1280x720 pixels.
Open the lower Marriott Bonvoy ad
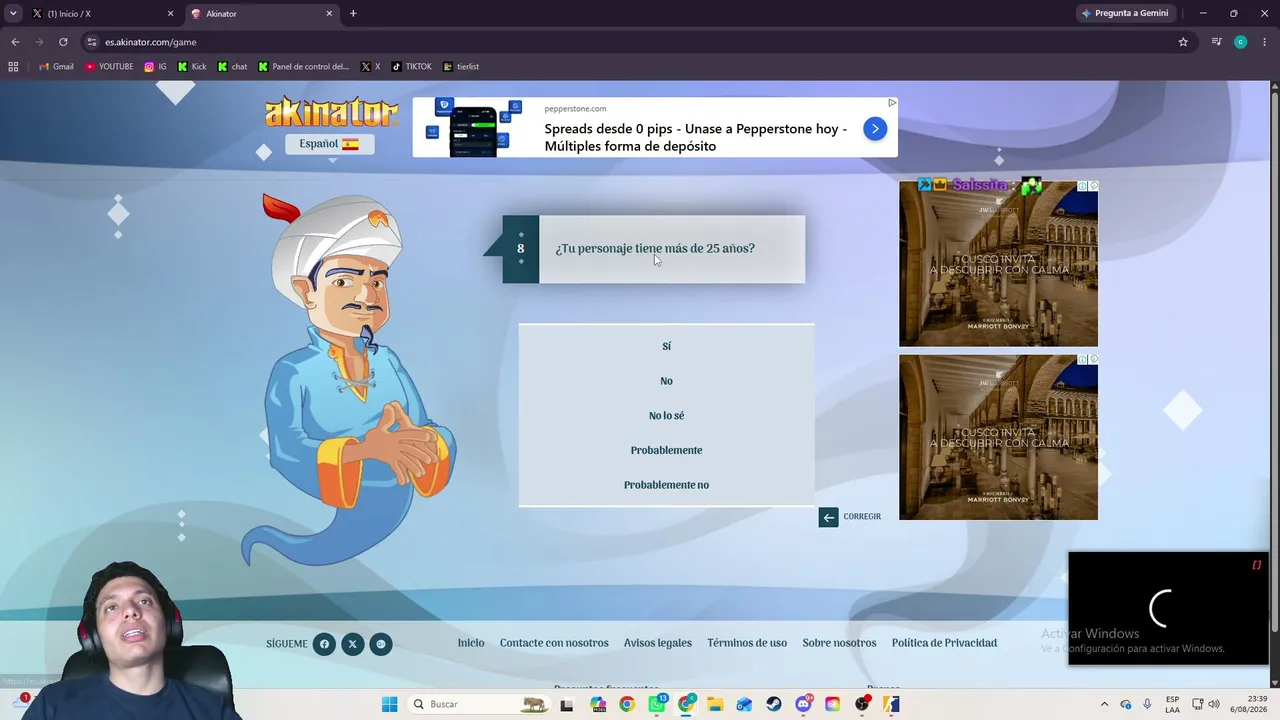pyautogui.click(x=998, y=437)
